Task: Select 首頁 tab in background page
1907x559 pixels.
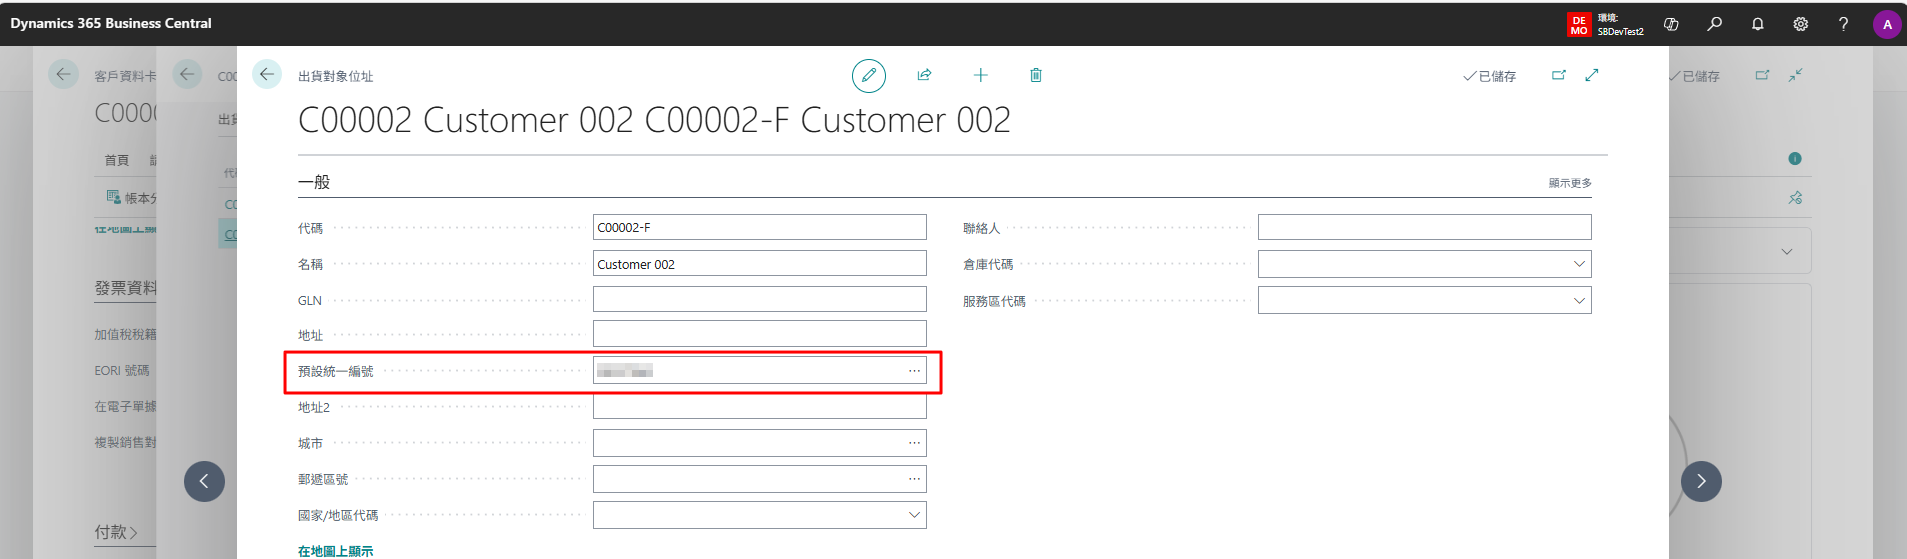Action: (x=117, y=160)
